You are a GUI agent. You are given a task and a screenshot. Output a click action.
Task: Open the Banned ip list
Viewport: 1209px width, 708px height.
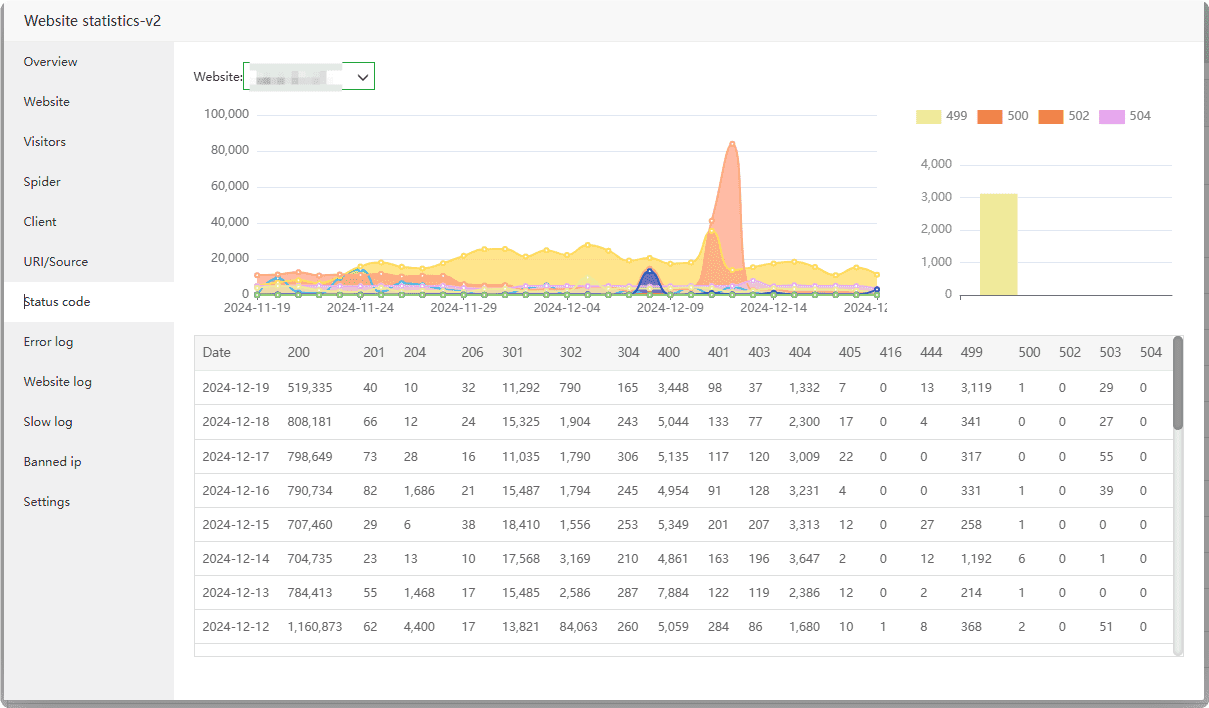(52, 462)
